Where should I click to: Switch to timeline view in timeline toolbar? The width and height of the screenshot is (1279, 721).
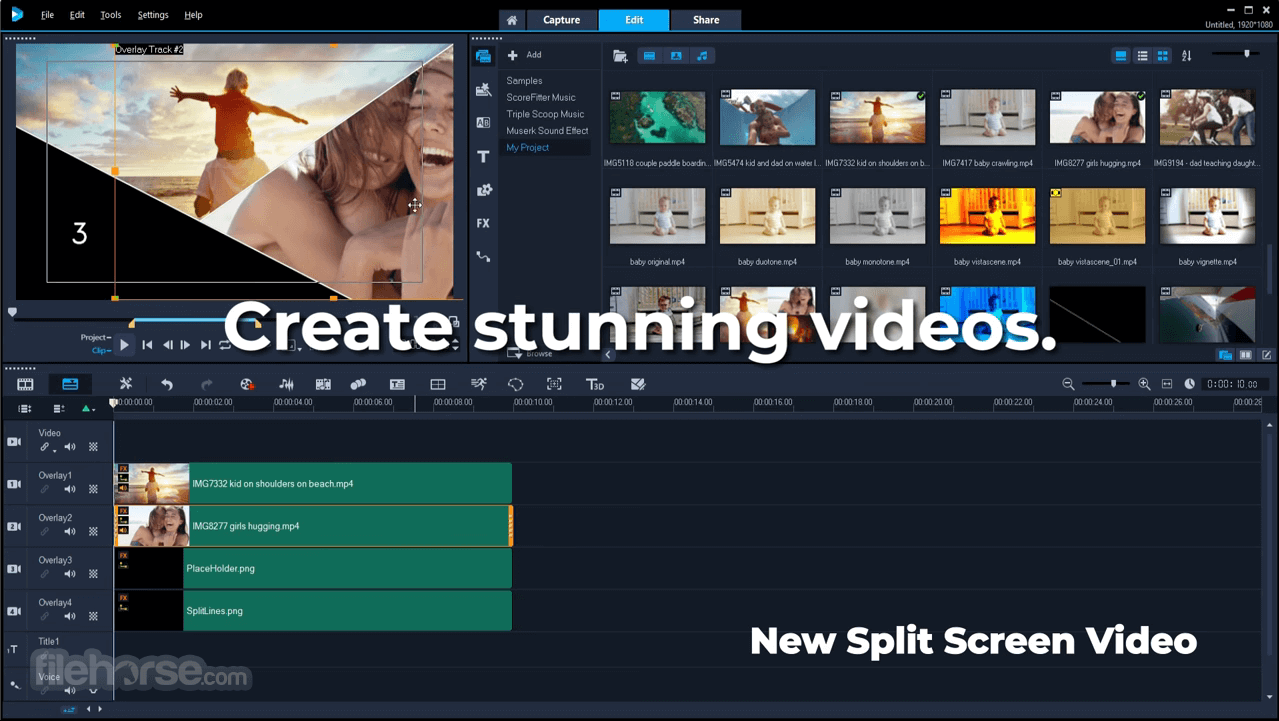[x=70, y=384]
